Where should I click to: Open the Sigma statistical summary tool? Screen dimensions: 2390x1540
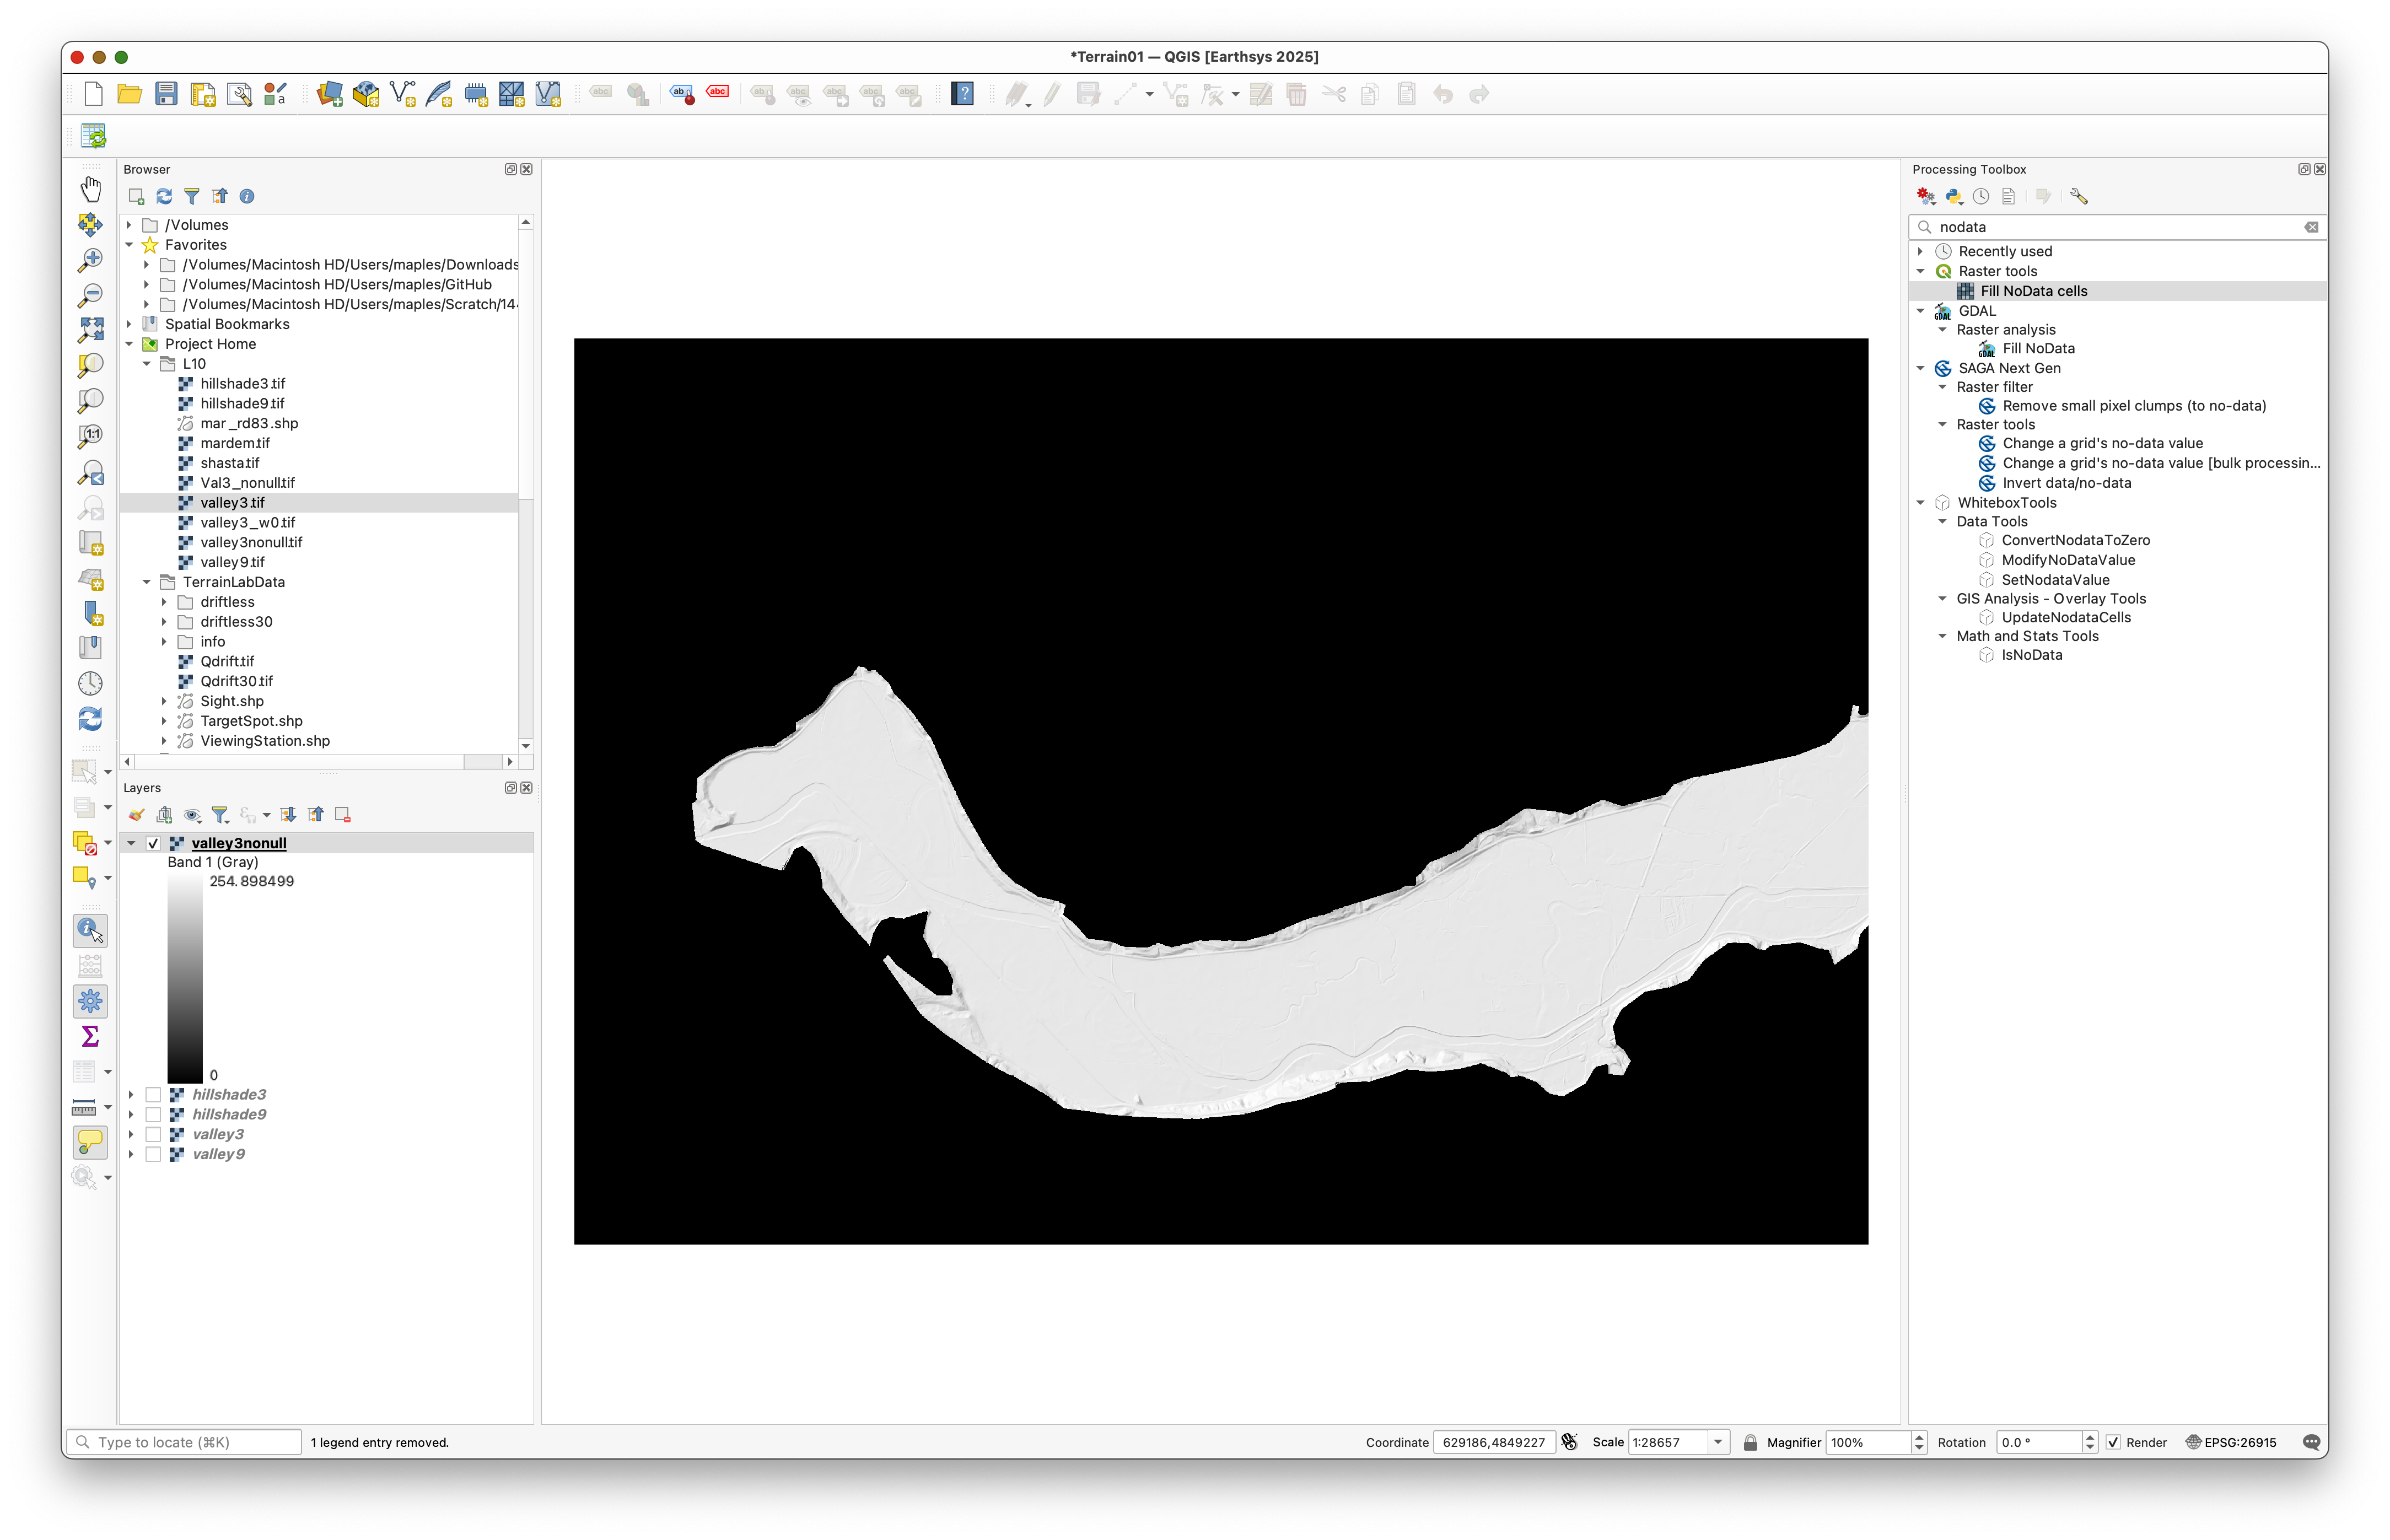90,1036
